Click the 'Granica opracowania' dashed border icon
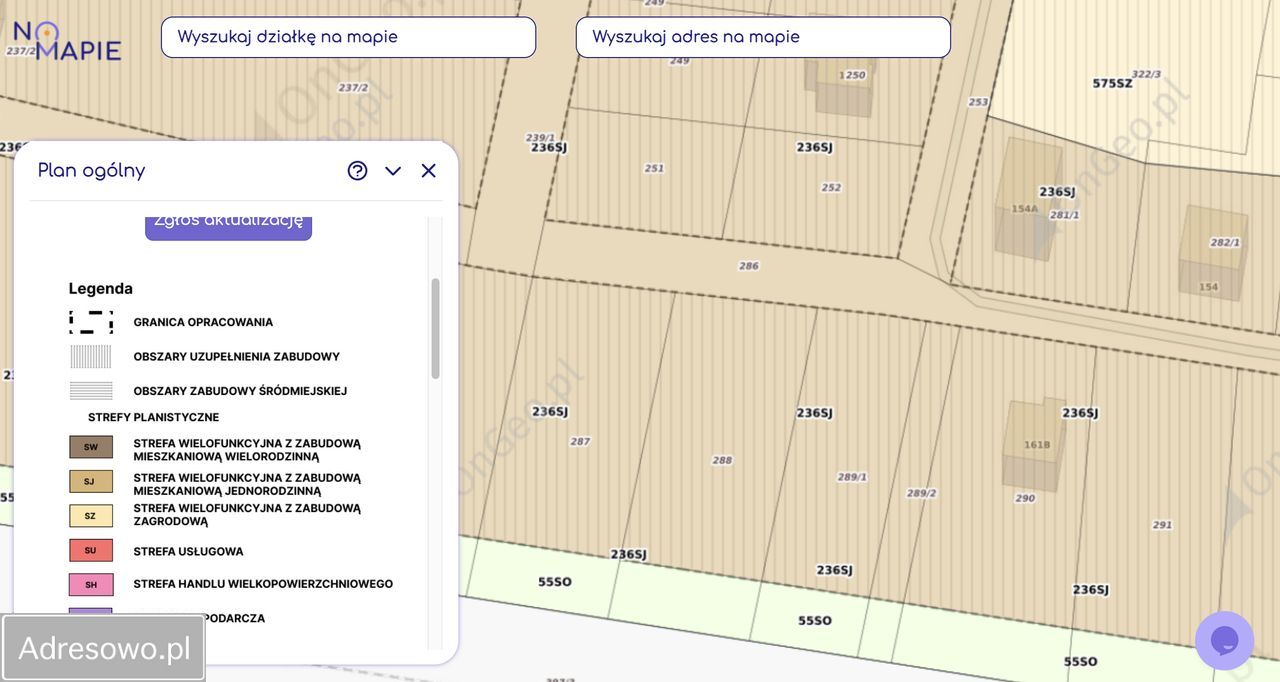1280x682 pixels. coord(91,322)
